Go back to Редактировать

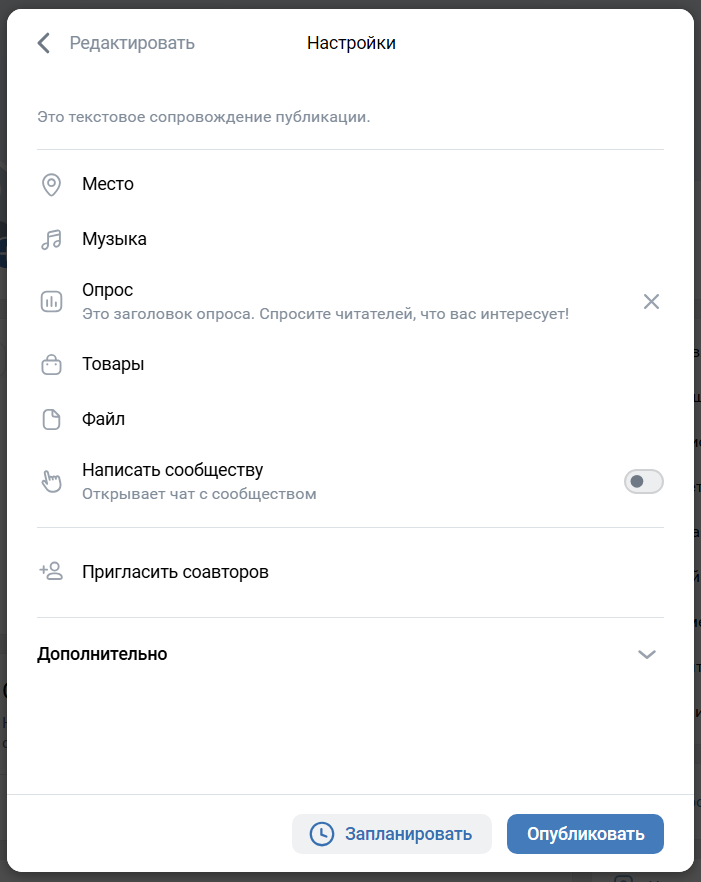click(132, 43)
